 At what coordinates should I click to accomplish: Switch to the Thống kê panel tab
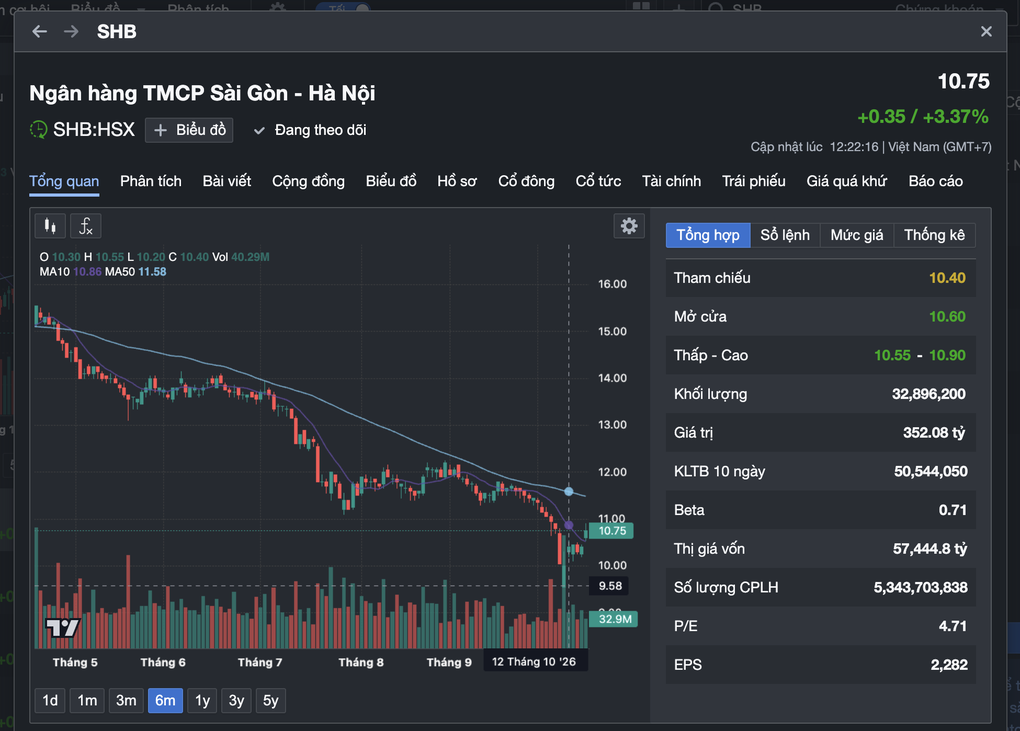click(934, 235)
